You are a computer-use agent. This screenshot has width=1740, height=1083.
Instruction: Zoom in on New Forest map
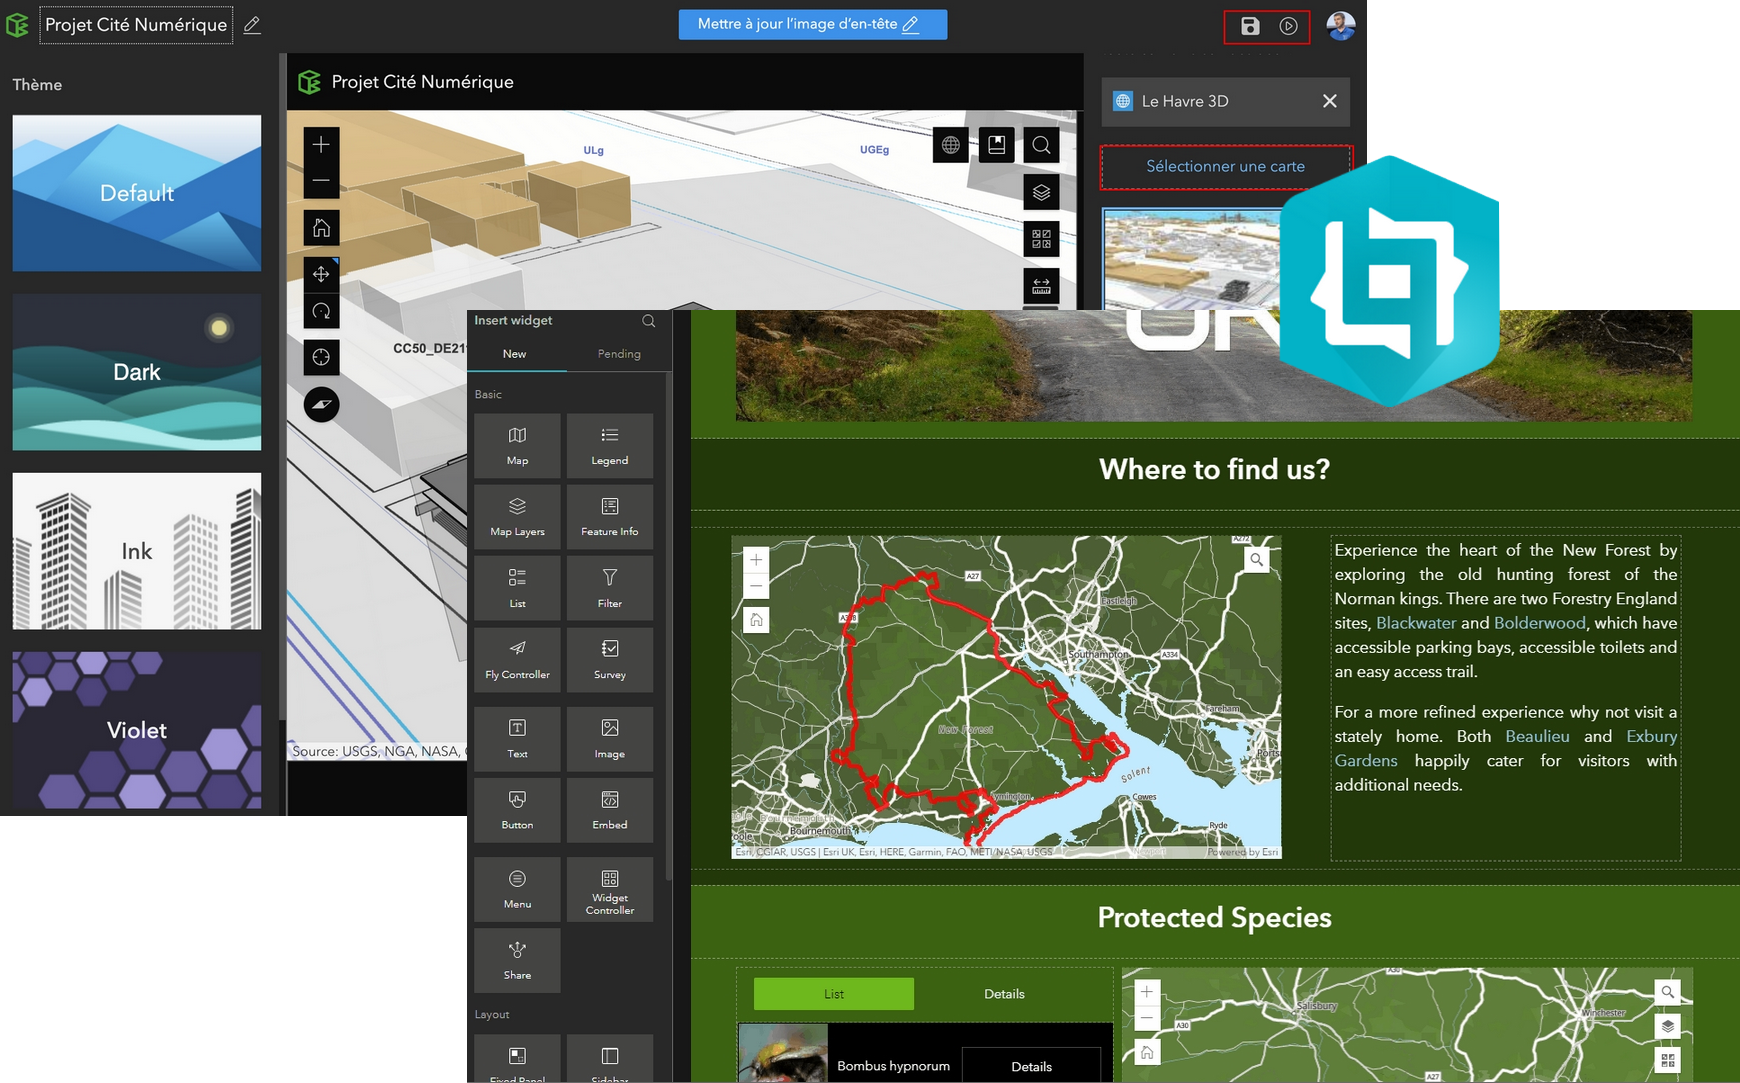tap(756, 560)
